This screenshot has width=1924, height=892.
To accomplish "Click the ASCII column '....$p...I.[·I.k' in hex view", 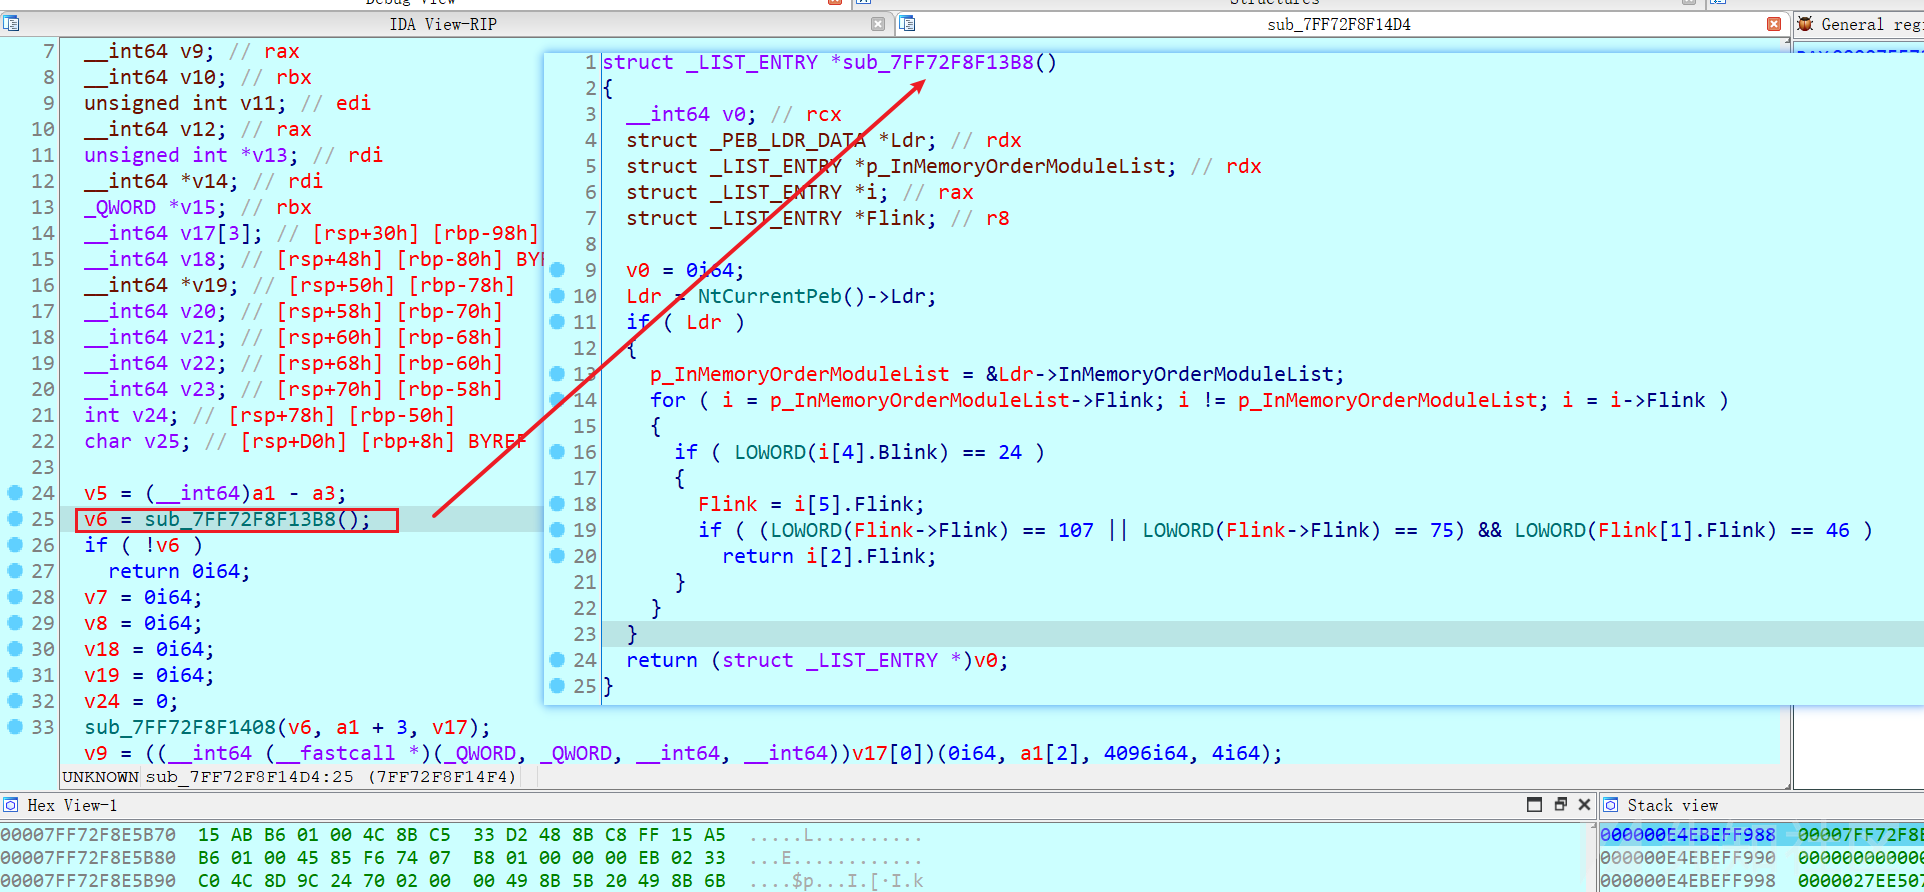I will [837, 881].
